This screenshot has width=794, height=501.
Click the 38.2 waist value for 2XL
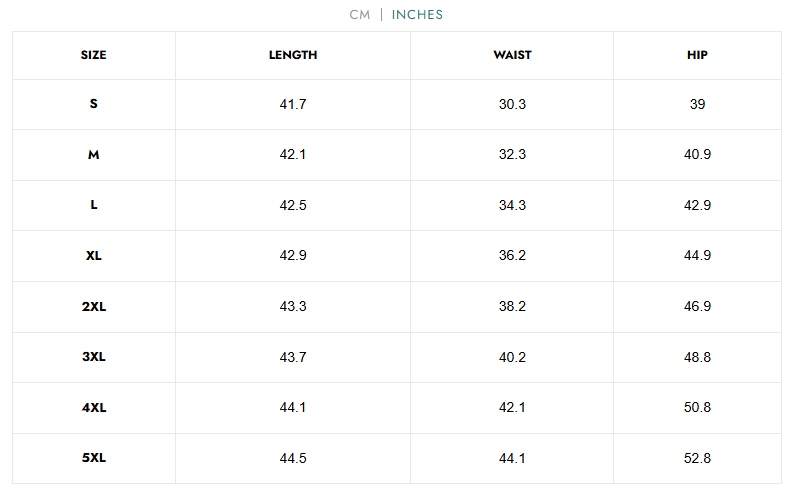[x=512, y=306]
